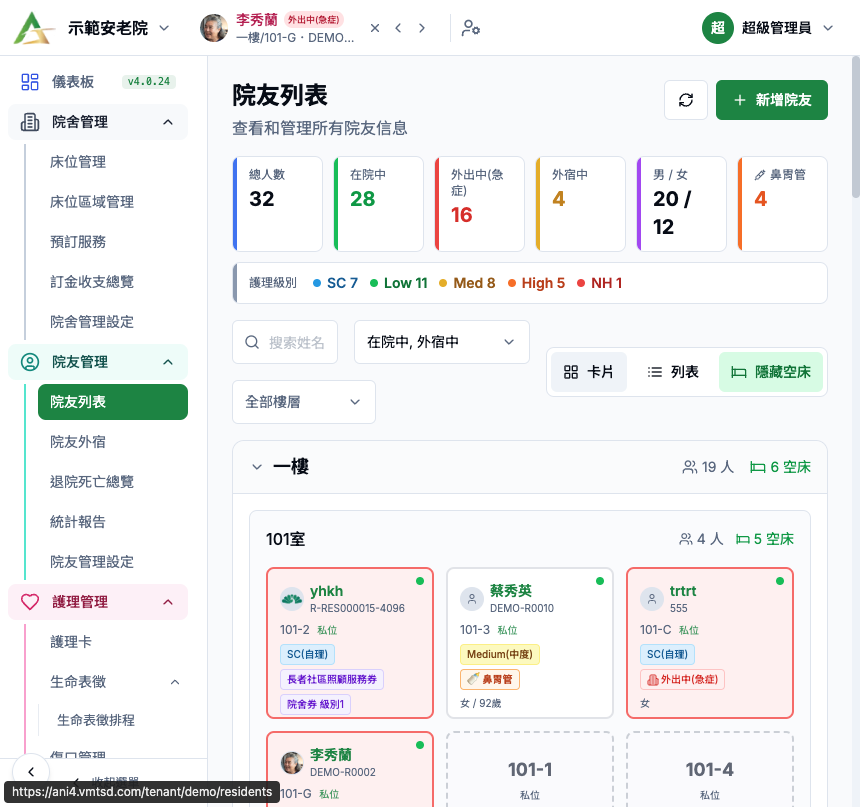
Task: Open 床位管理 menu item
Action: pos(78,162)
